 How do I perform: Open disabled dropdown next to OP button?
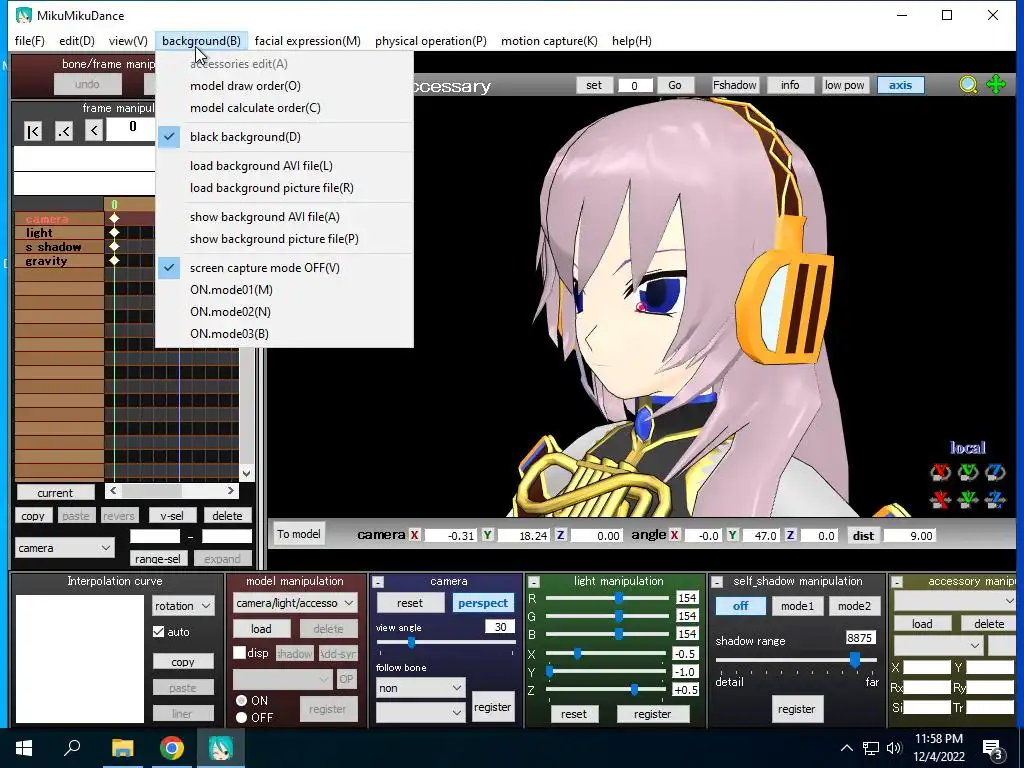click(x=283, y=679)
